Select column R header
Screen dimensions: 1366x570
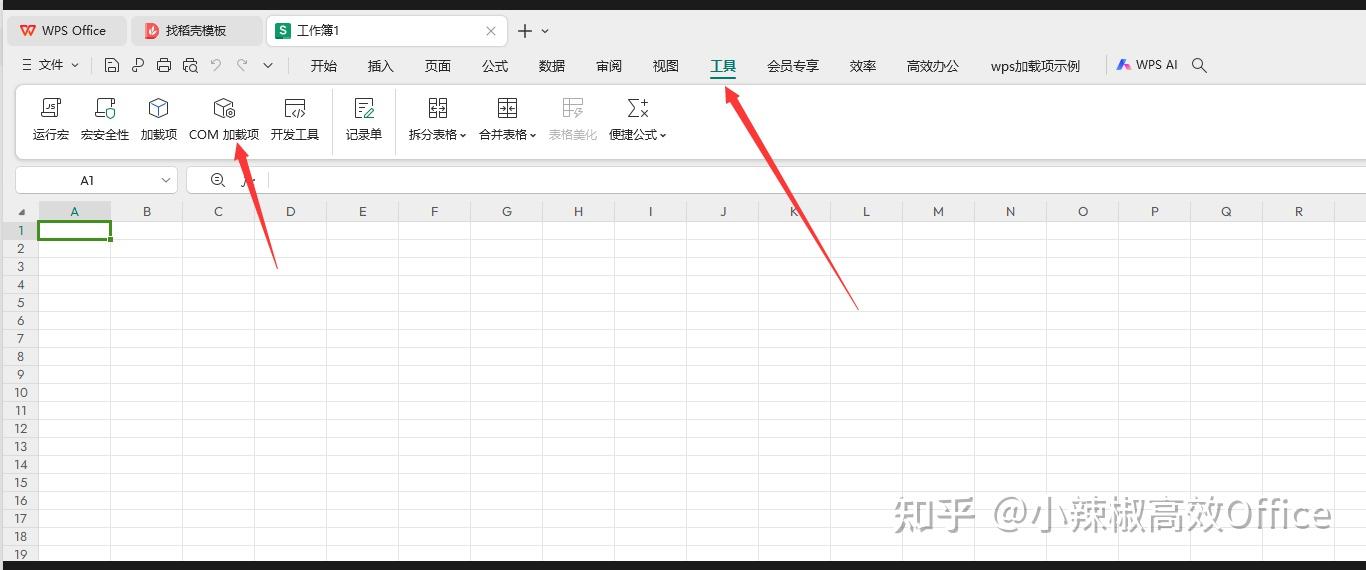(x=1298, y=211)
